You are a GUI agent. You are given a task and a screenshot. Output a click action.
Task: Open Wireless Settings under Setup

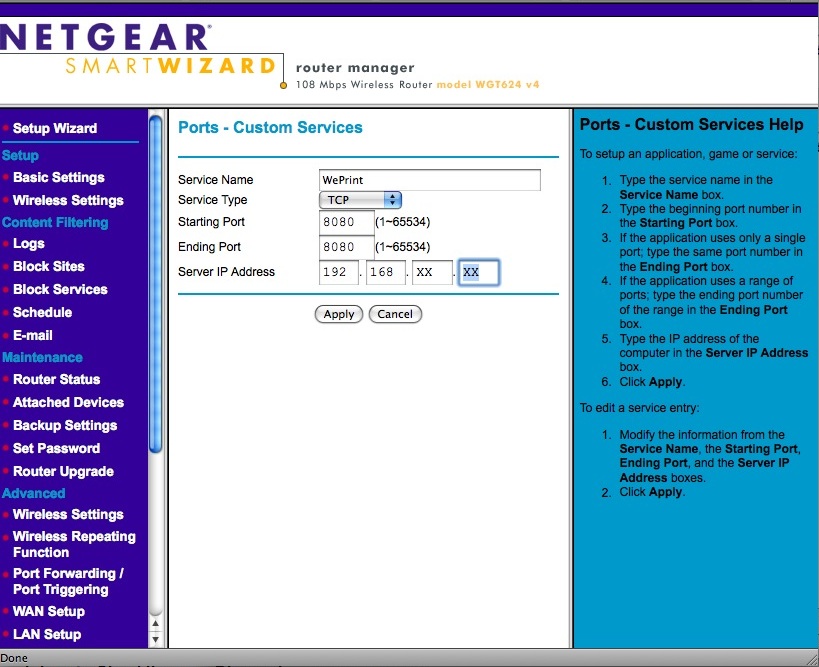(68, 201)
